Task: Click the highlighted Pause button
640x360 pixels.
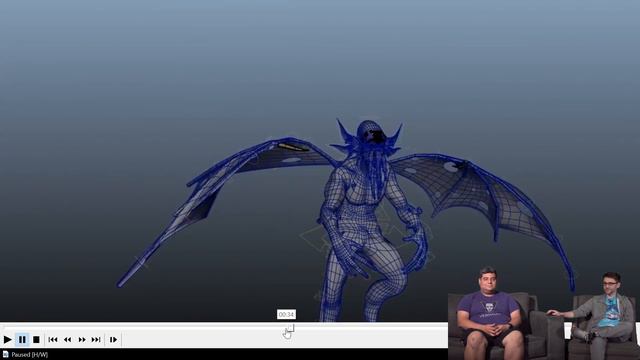Action: (x=22, y=339)
